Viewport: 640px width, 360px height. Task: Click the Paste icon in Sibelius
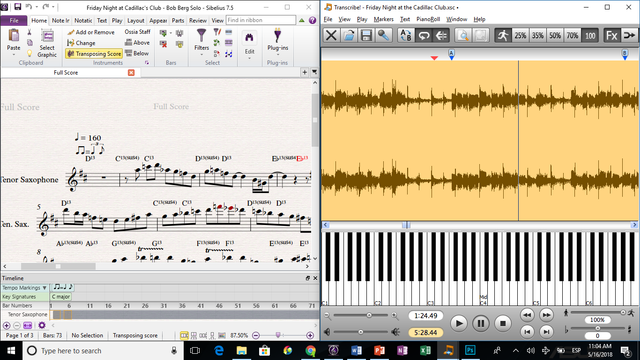coord(13,36)
